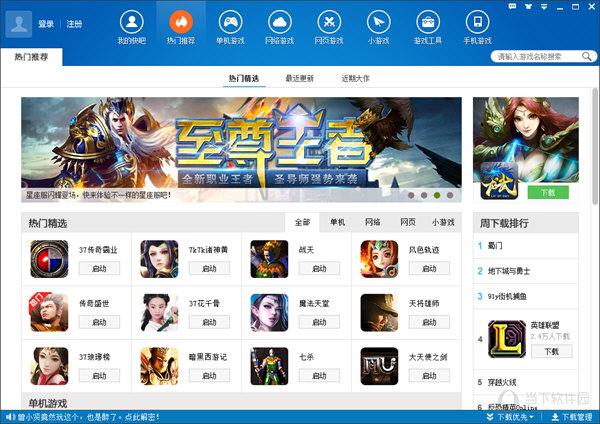600x424 pixels.
Task: Launch 大天使之剑 with 启动 button
Action: tap(429, 375)
